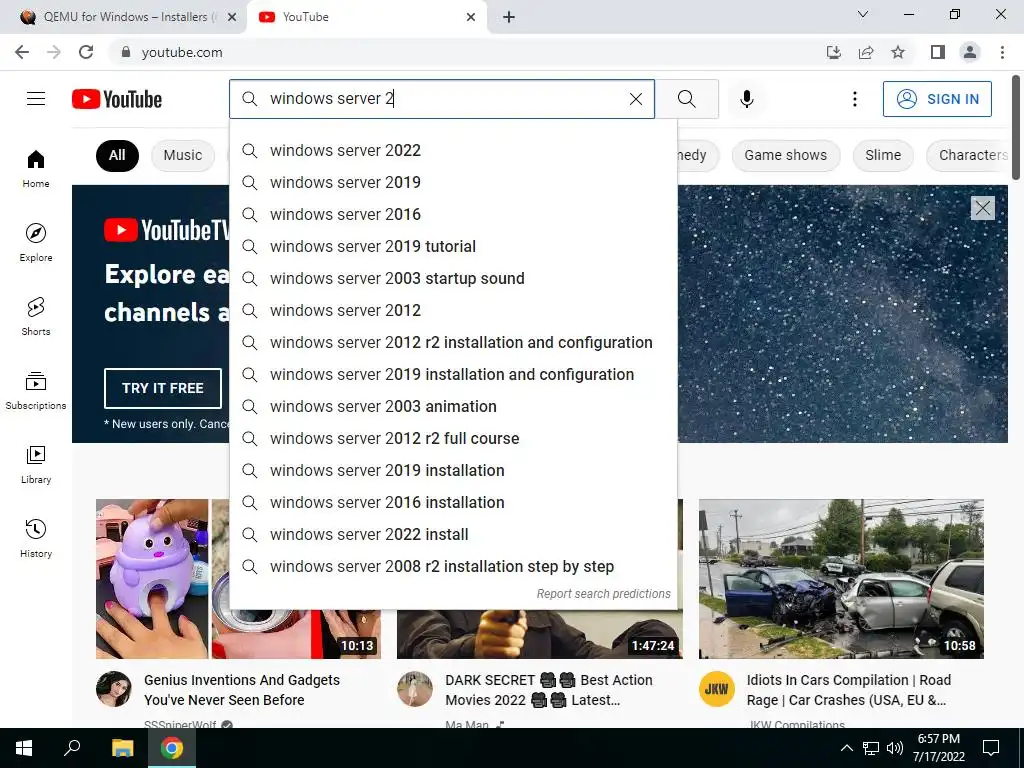Open the DARK SECRET action movie thumbnail

[539, 633]
